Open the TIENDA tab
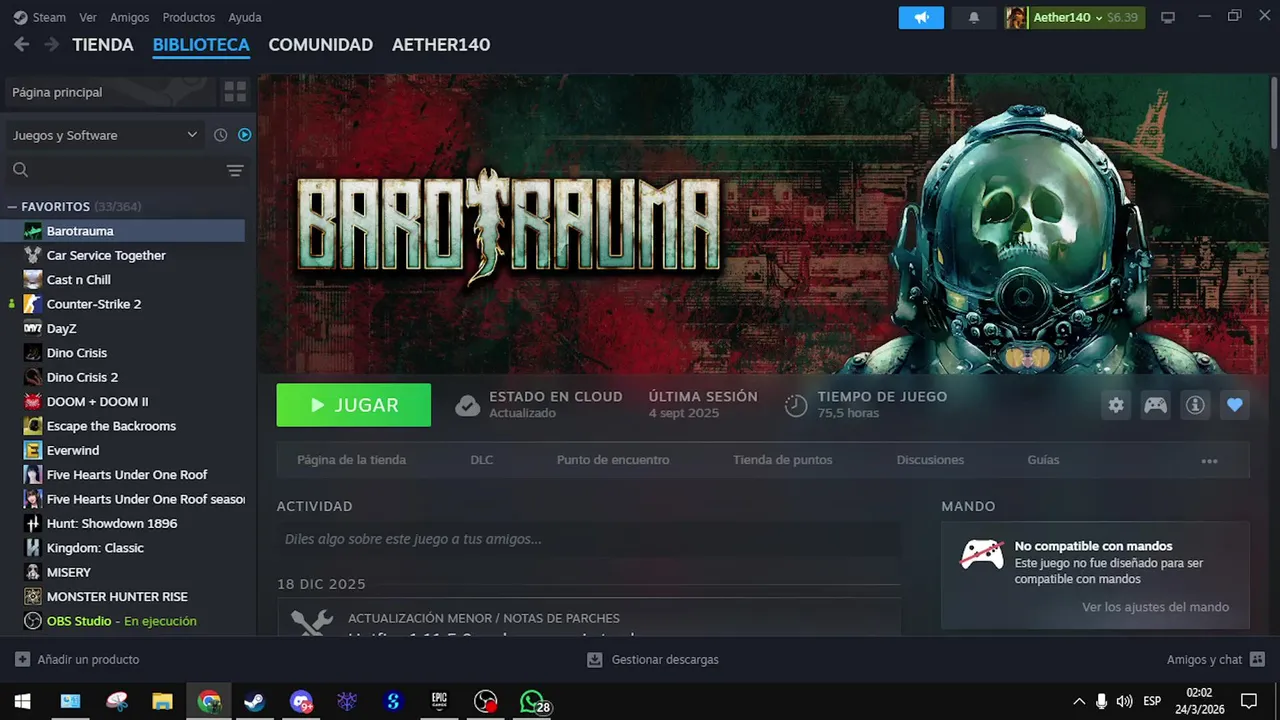 point(103,45)
